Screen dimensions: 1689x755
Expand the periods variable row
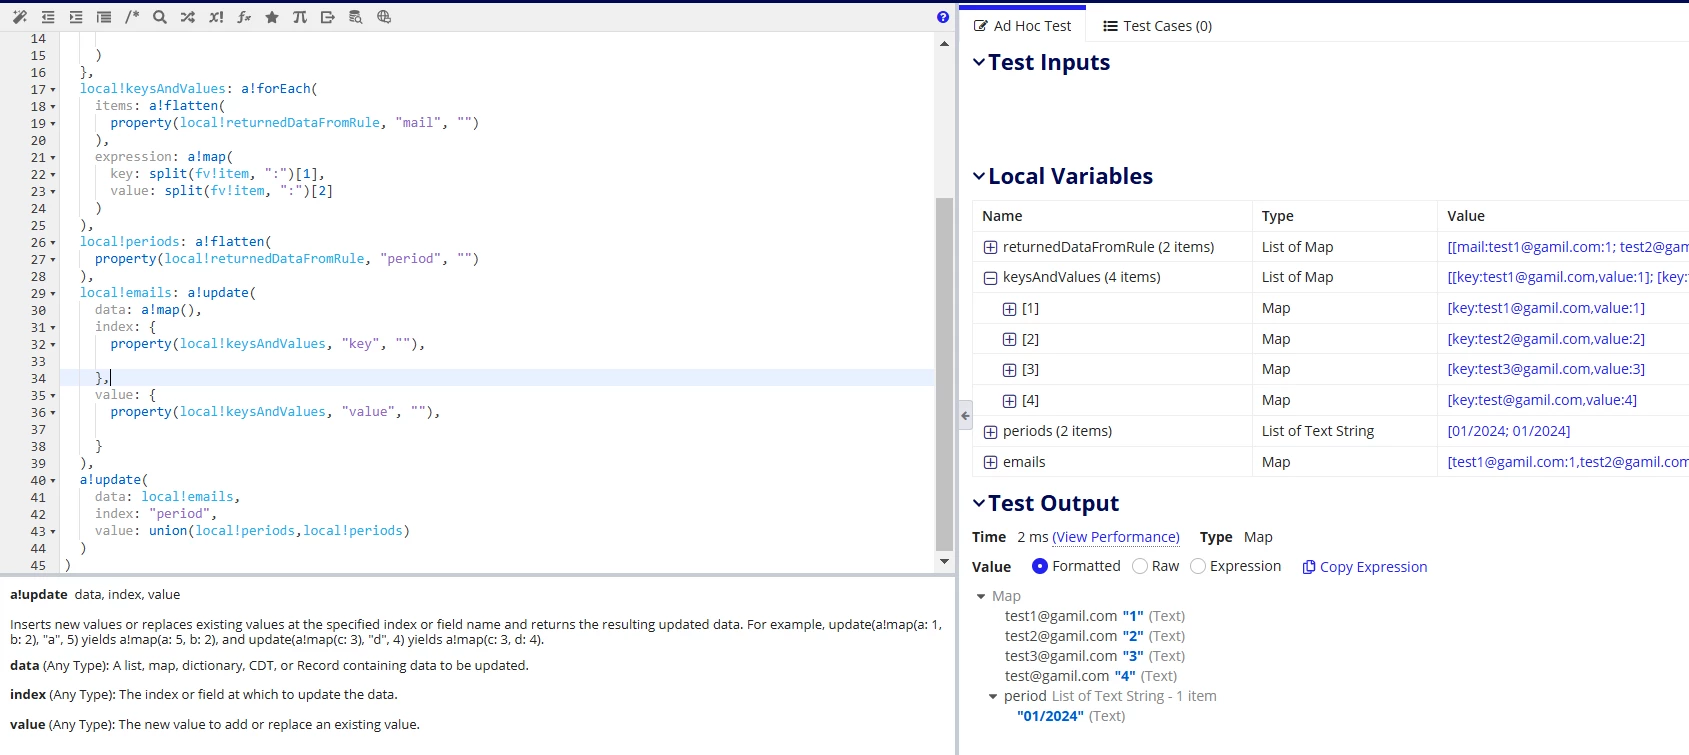[x=990, y=432]
